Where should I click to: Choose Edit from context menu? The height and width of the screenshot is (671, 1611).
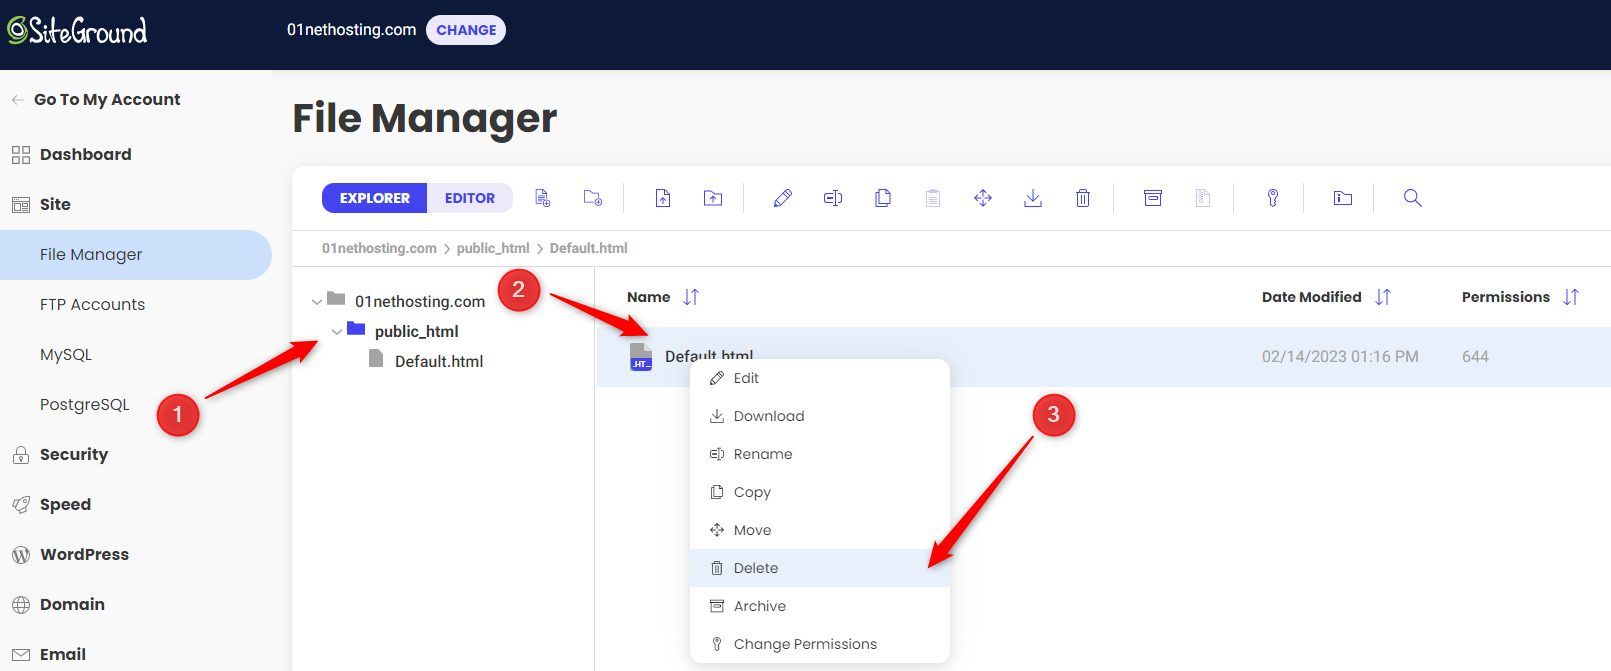tap(819, 378)
